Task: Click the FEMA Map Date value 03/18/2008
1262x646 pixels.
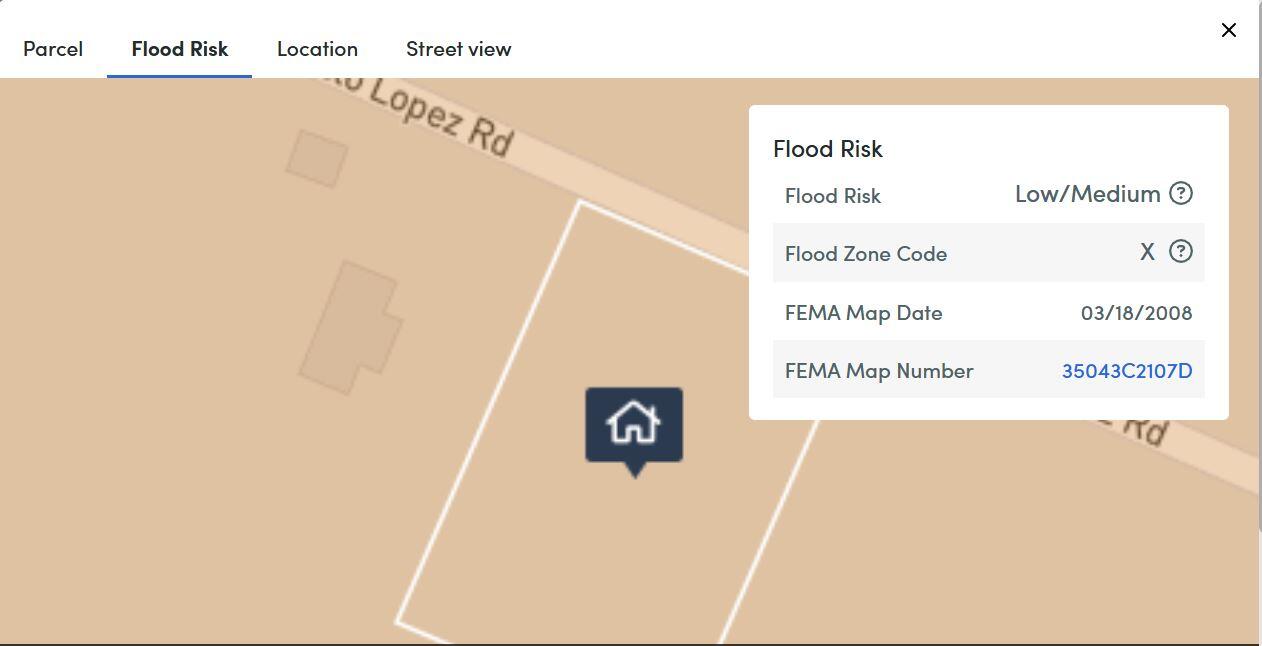Action: [1136, 313]
